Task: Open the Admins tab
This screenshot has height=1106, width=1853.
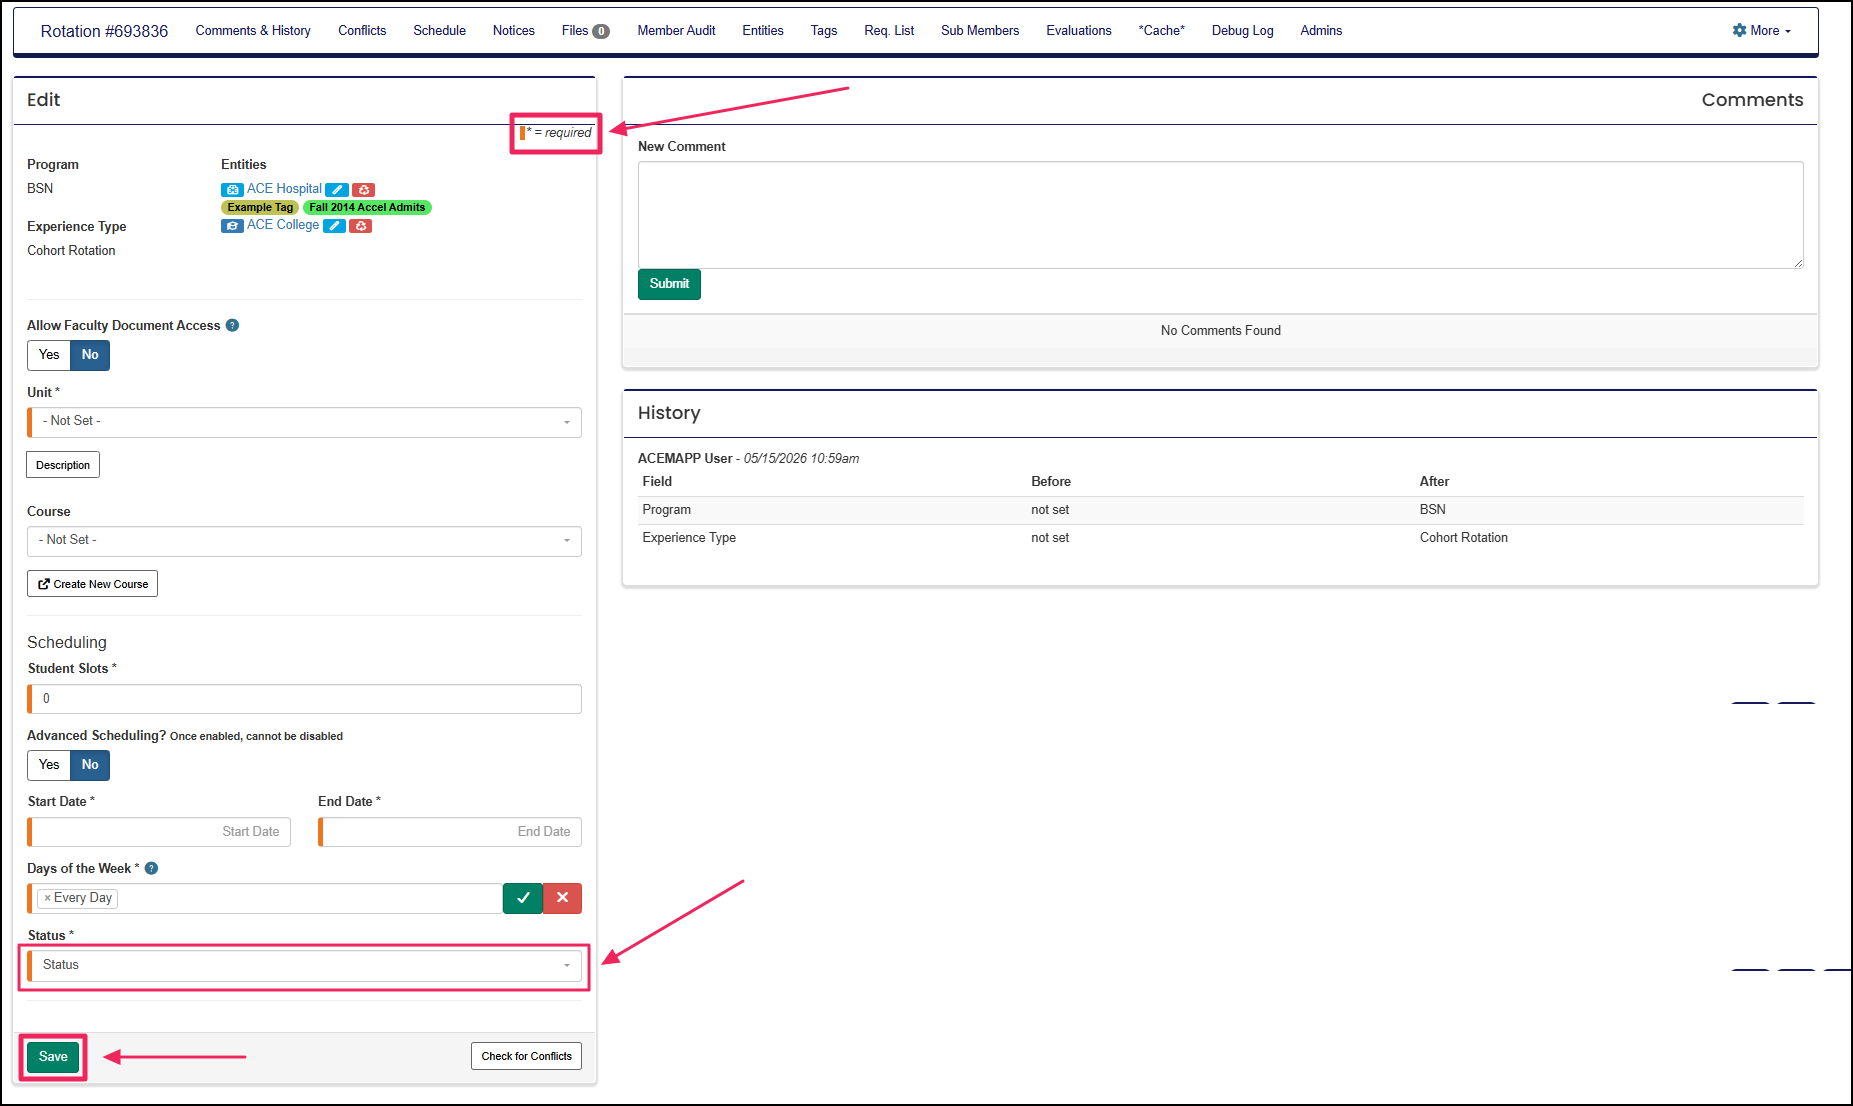Action: [1321, 31]
